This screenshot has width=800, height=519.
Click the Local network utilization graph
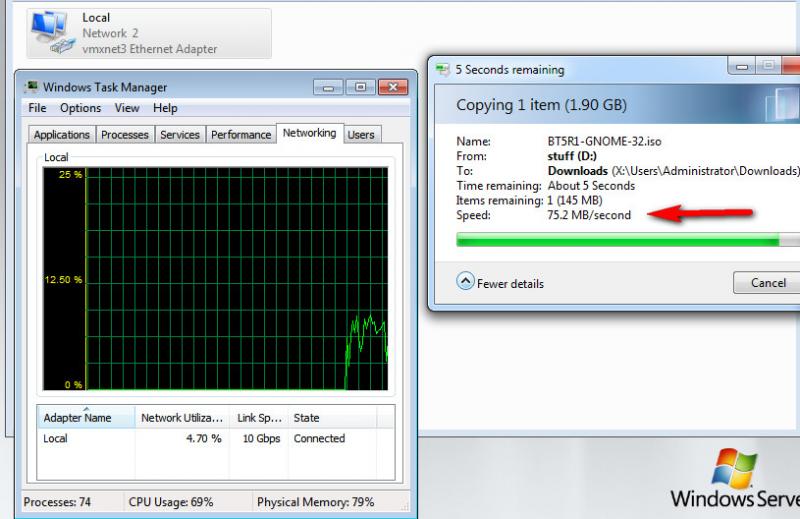coord(215,279)
